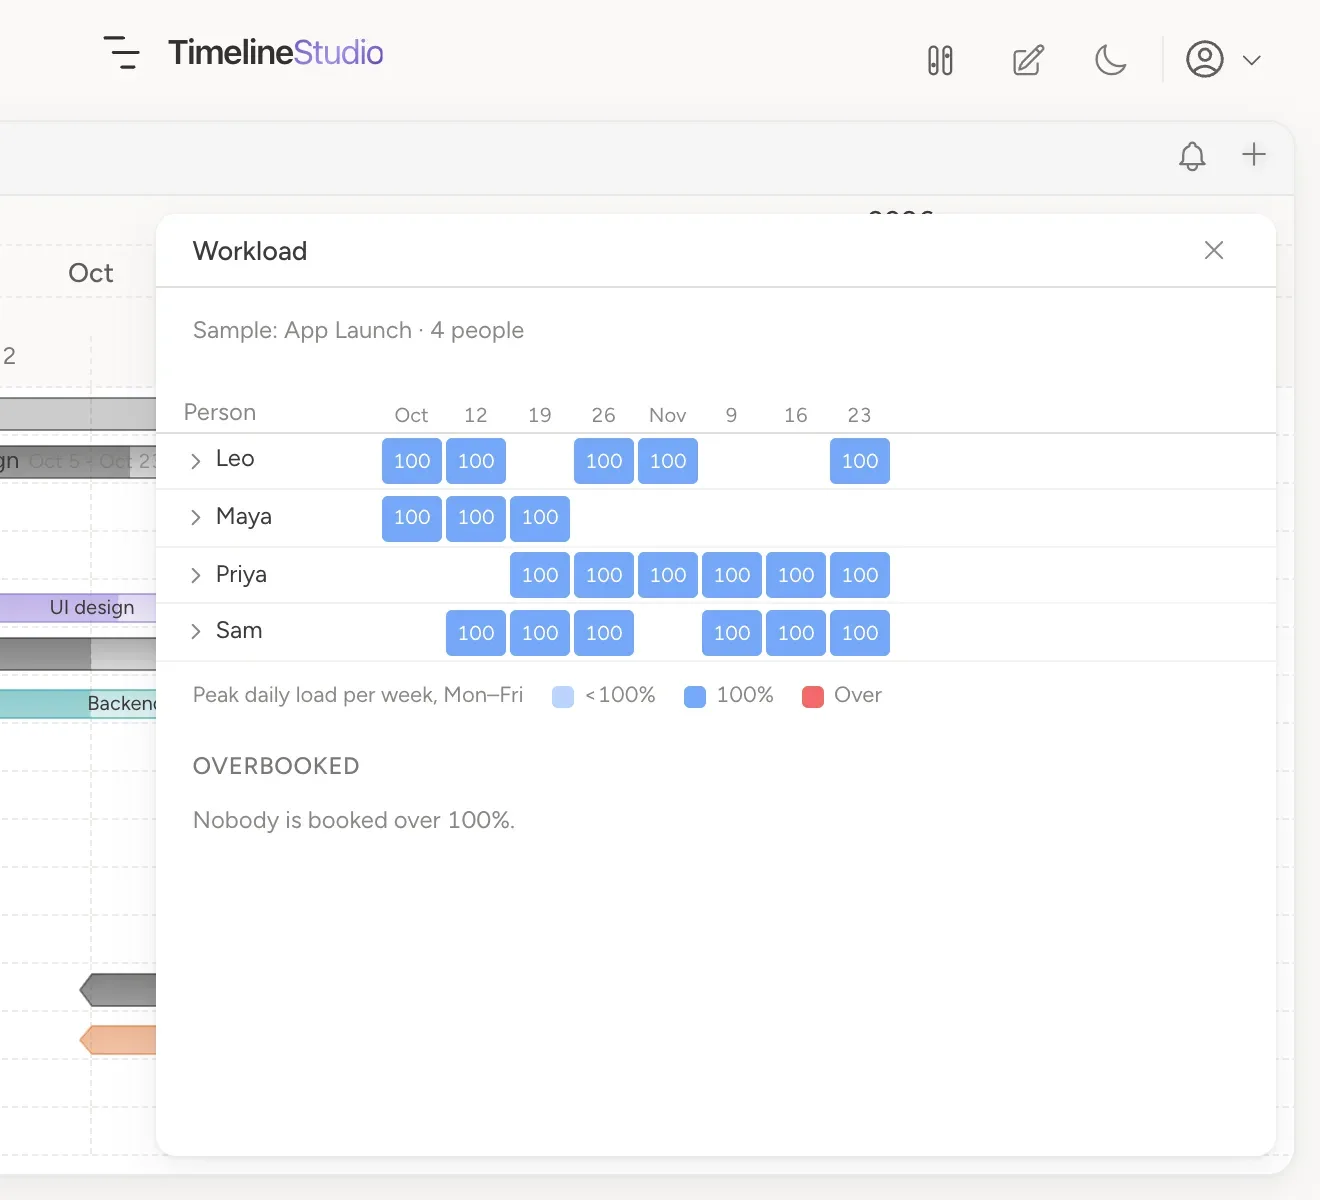Expand Sam's workload row
The height and width of the screenshot is (1200, 1320).
(x=196, y=631)
